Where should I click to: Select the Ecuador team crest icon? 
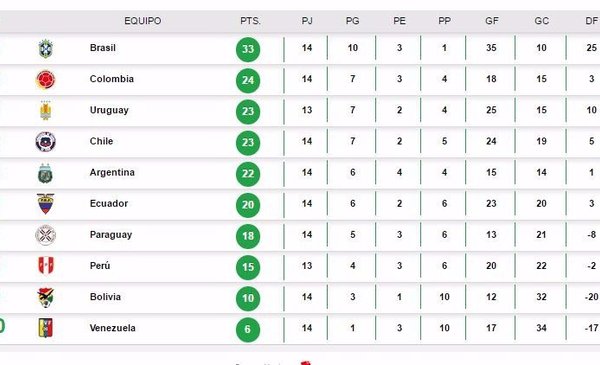(46, 204)
